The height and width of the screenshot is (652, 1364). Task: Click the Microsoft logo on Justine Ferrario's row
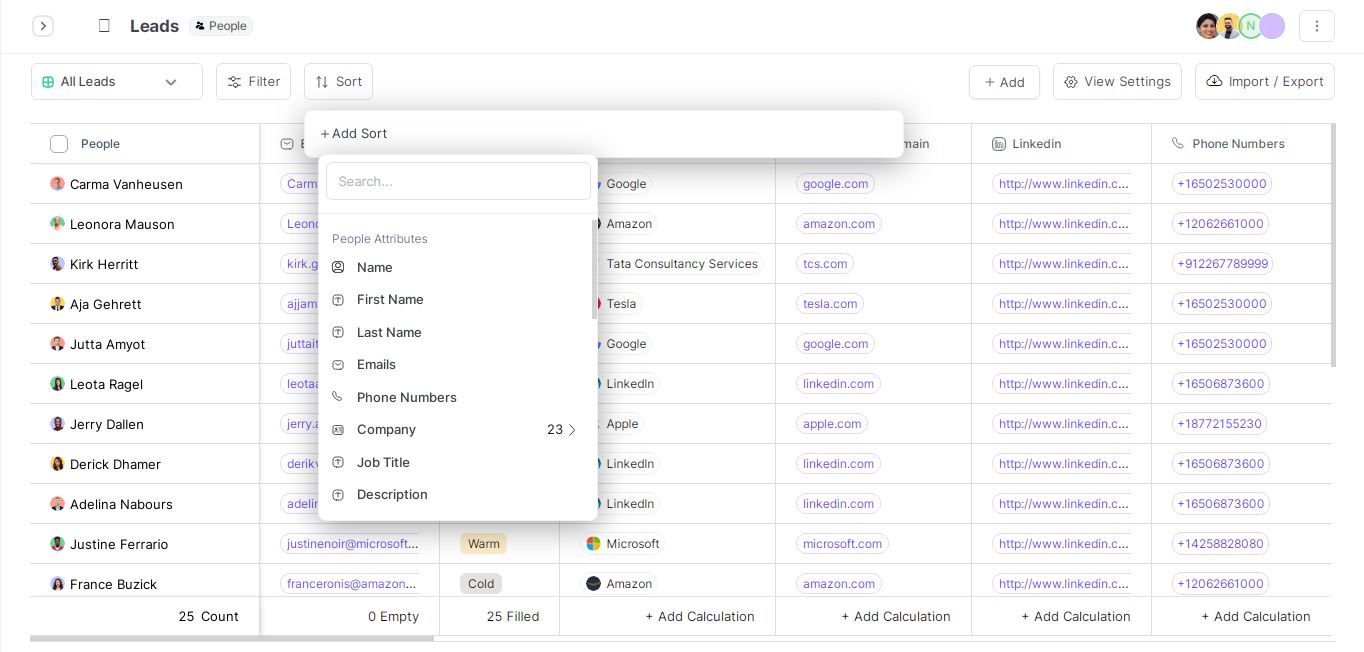tap(593, 544)
